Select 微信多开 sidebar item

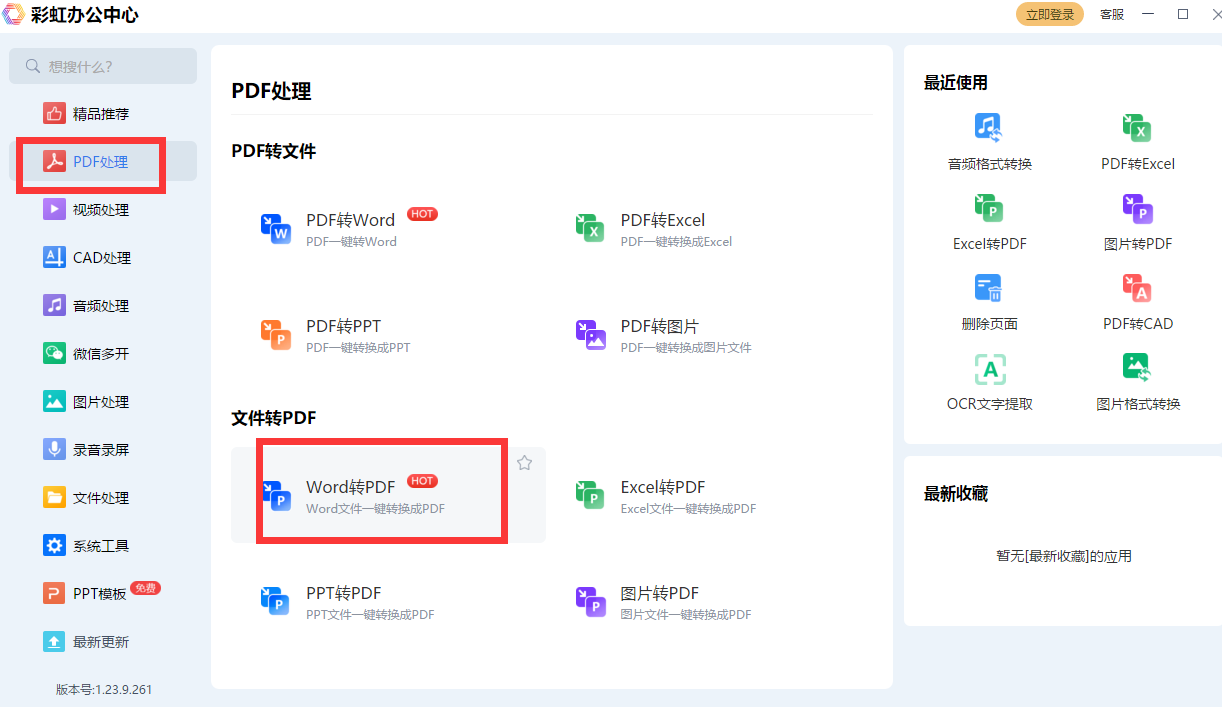point(103,353)
